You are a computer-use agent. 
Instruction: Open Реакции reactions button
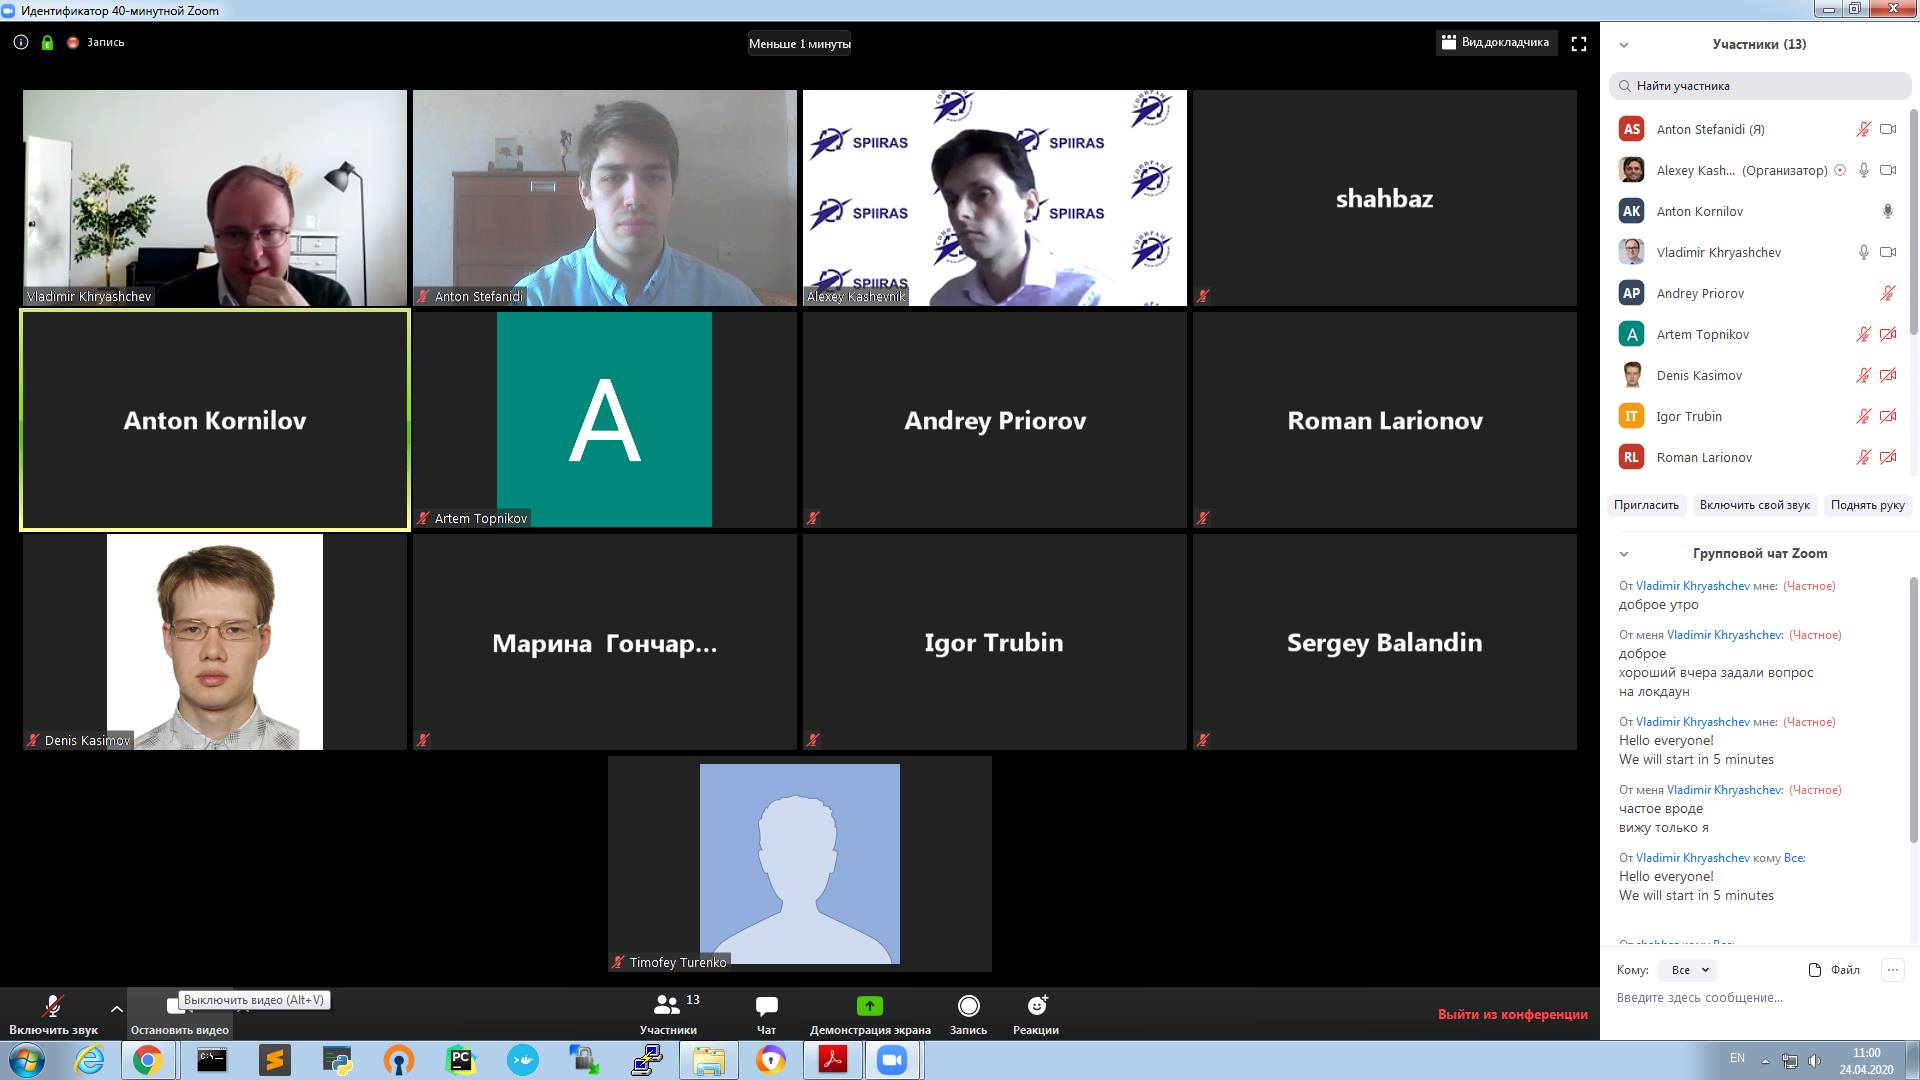[x=1036, y=1014]
